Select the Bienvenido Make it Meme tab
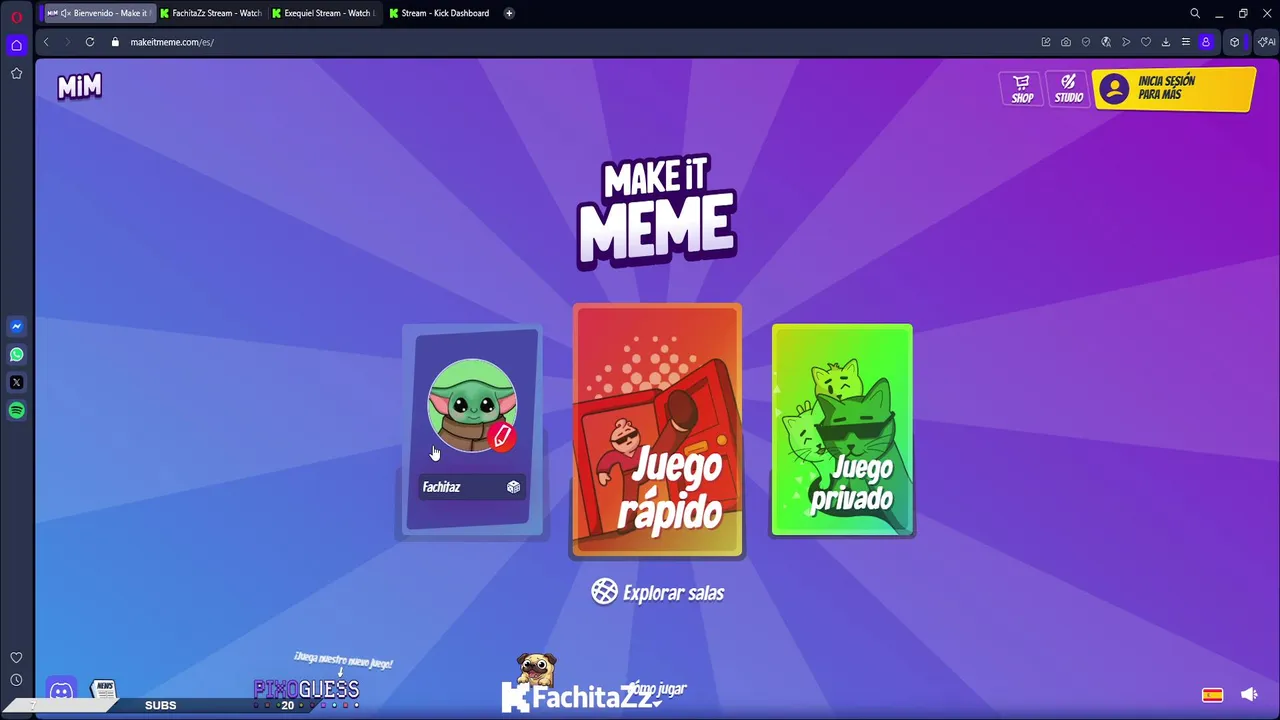 click(x=98, y=13)
